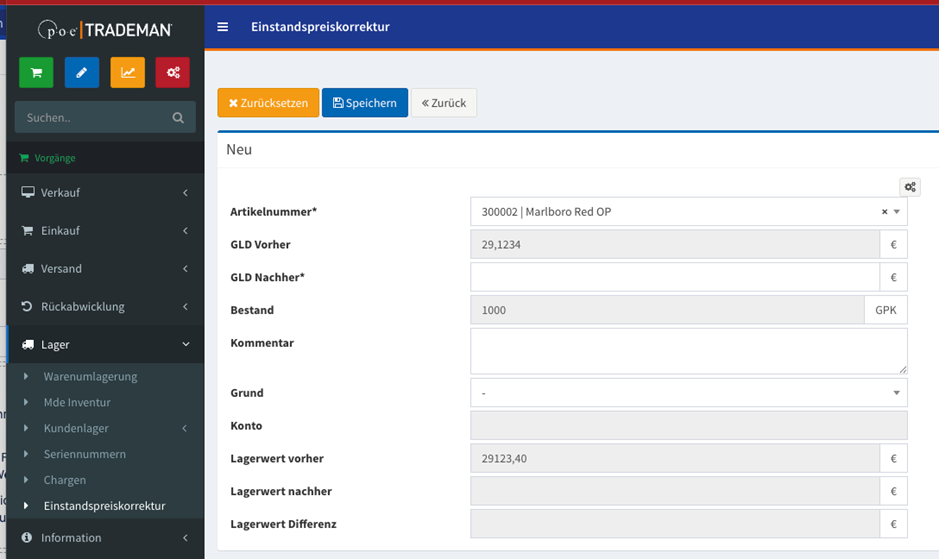Click the green shopping cart quick button

(36, 72)
